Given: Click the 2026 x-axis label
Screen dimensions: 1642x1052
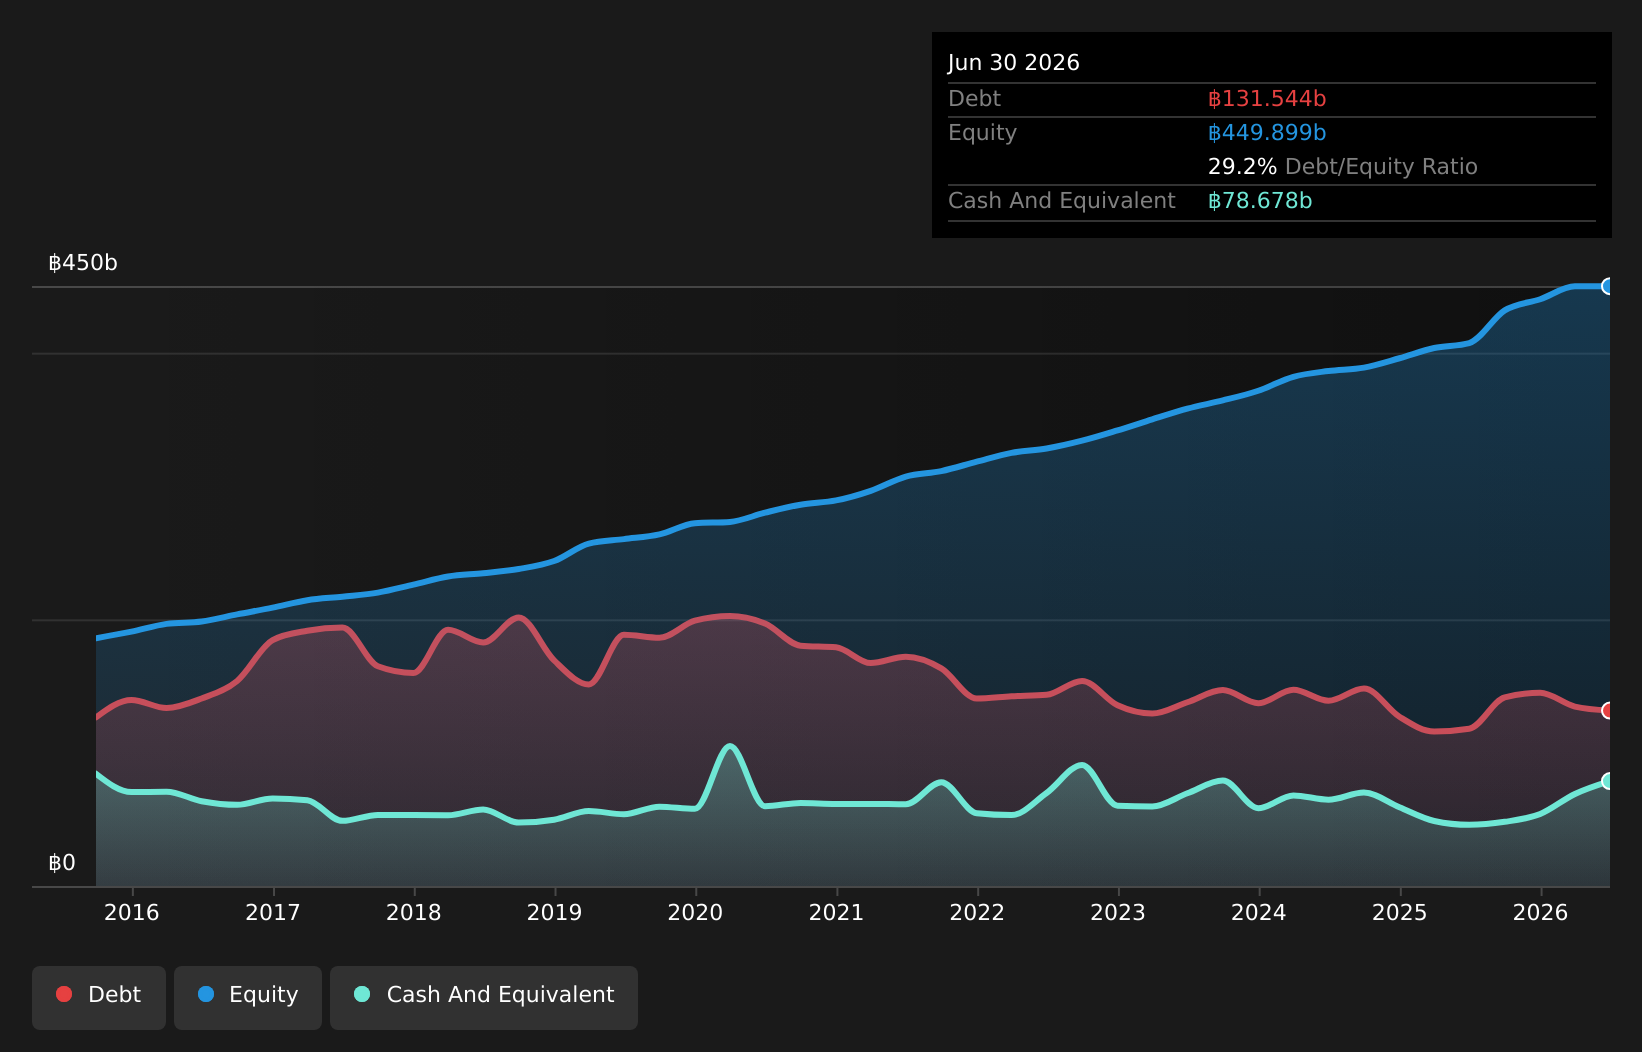Looking at the screenshot, I should pos(1541,912).
